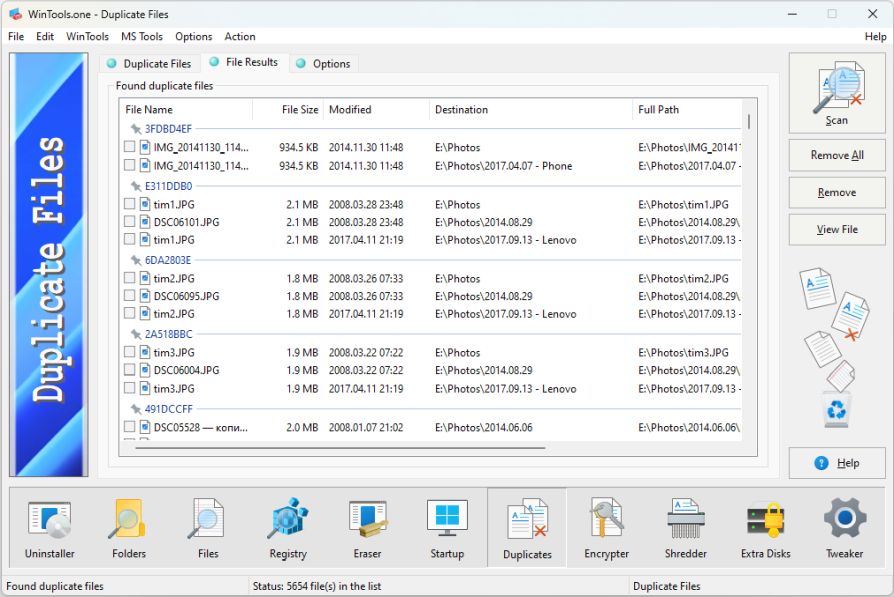894x597 pixels.
Task: Click pin icon of group 6DA2803E
Action: 136,260
